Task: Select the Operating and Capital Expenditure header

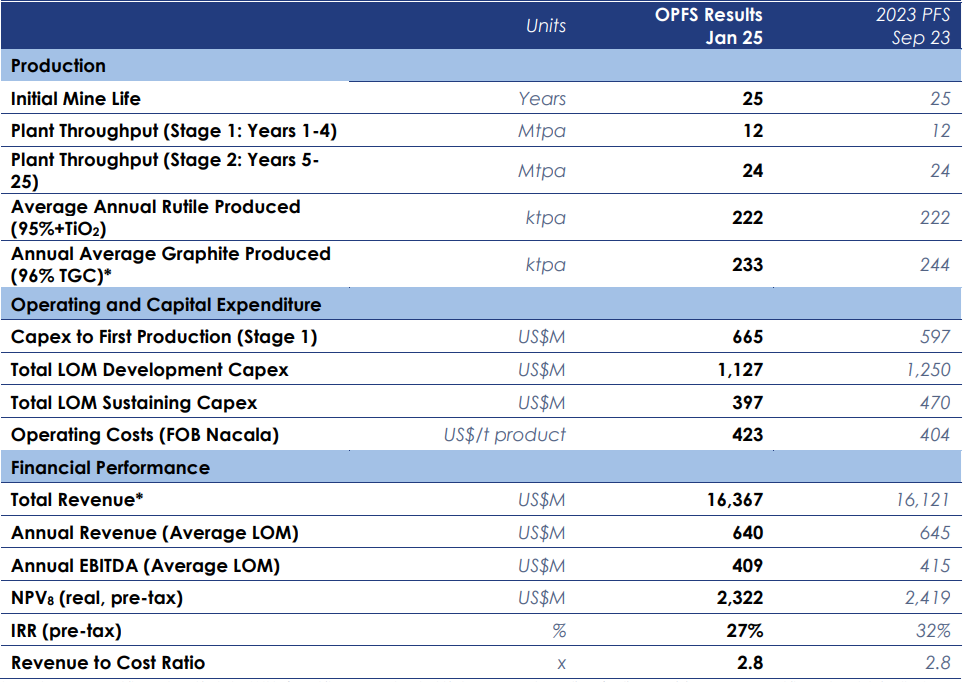Action: coord(166,304)
